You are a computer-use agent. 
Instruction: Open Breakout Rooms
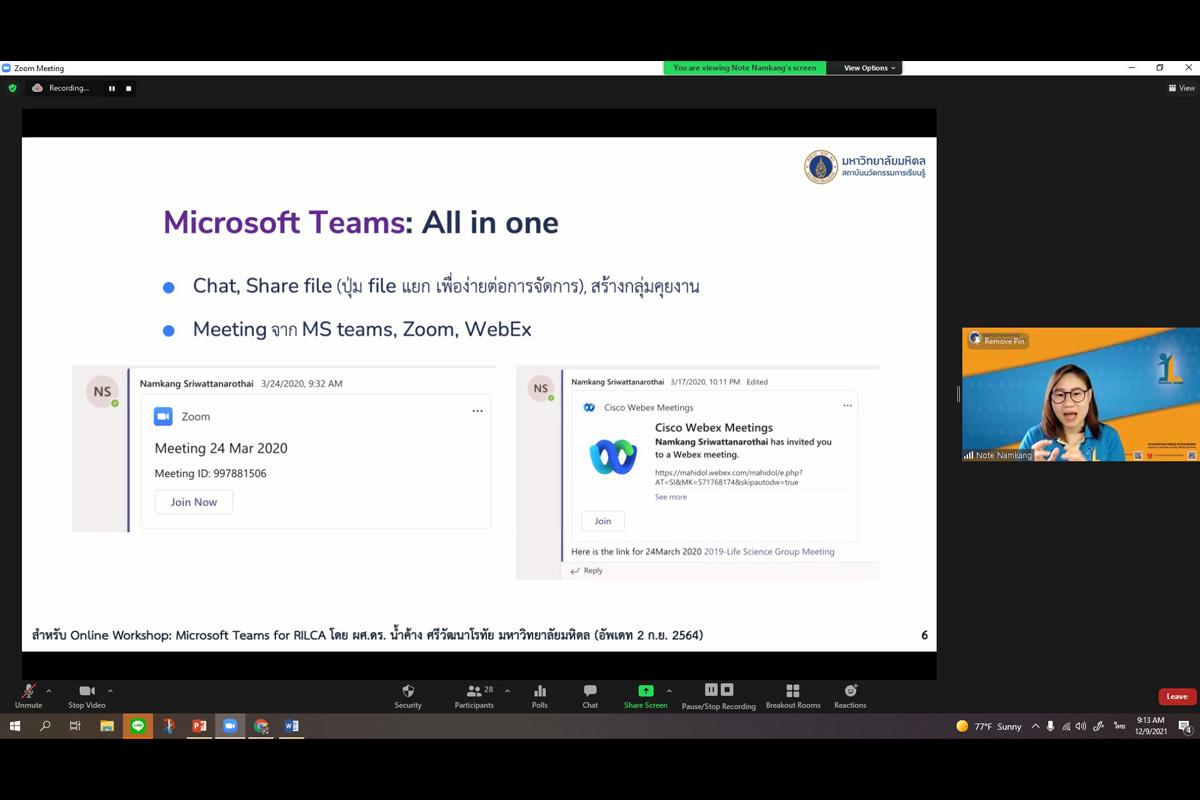793,691
